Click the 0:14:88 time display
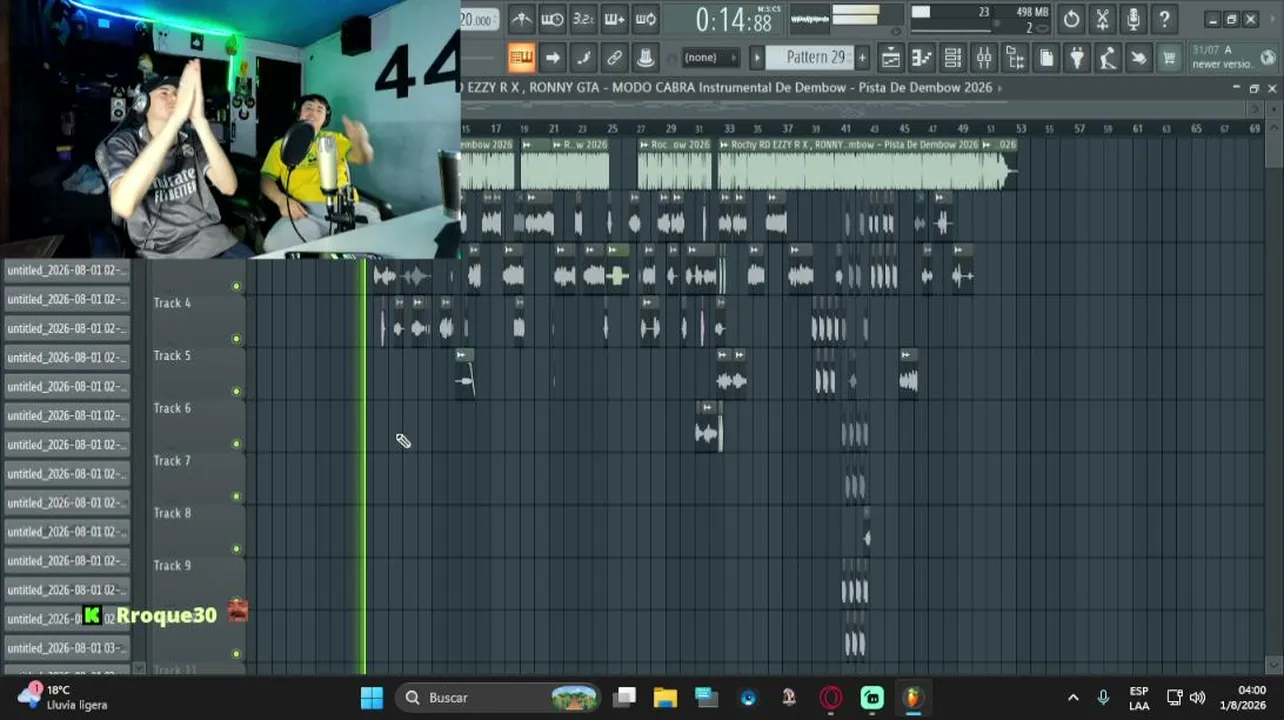The image size is (1284, 720). click(733, 20)
